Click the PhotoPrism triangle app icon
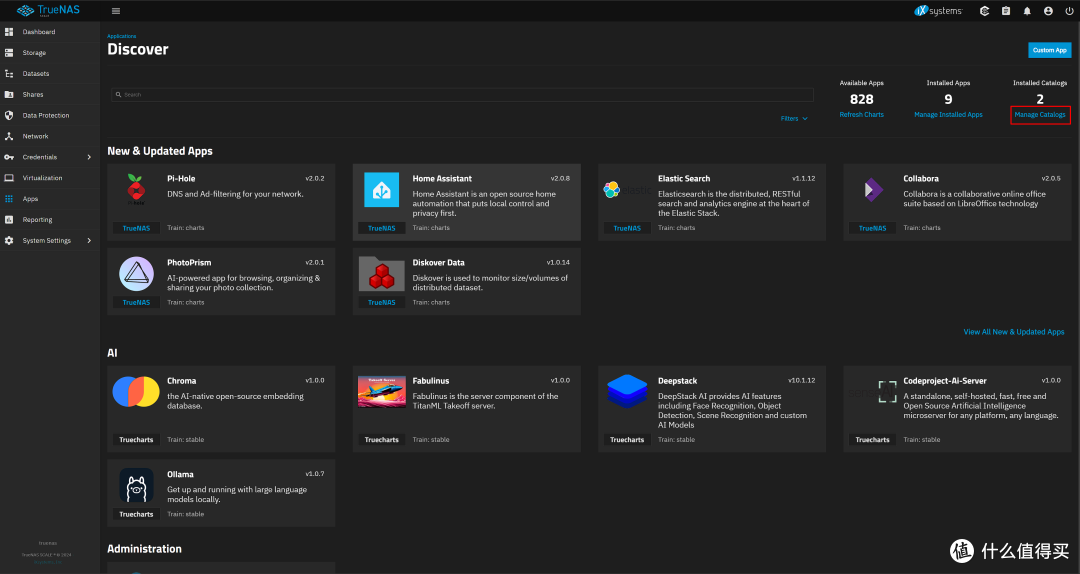Image resolution: width=1080 pixels, height=574 pixels. (136, 274)
